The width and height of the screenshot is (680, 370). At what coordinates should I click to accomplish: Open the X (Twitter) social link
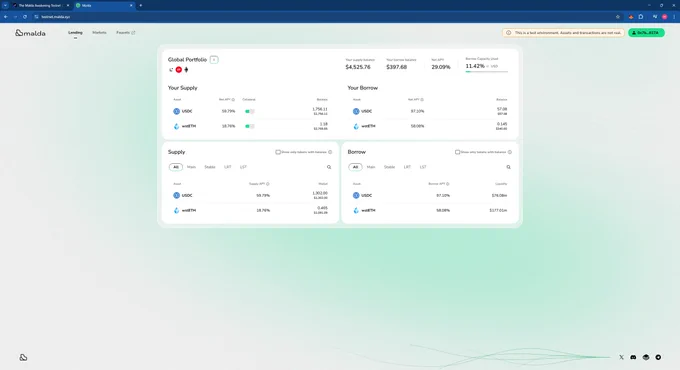(x=621, y=357)
